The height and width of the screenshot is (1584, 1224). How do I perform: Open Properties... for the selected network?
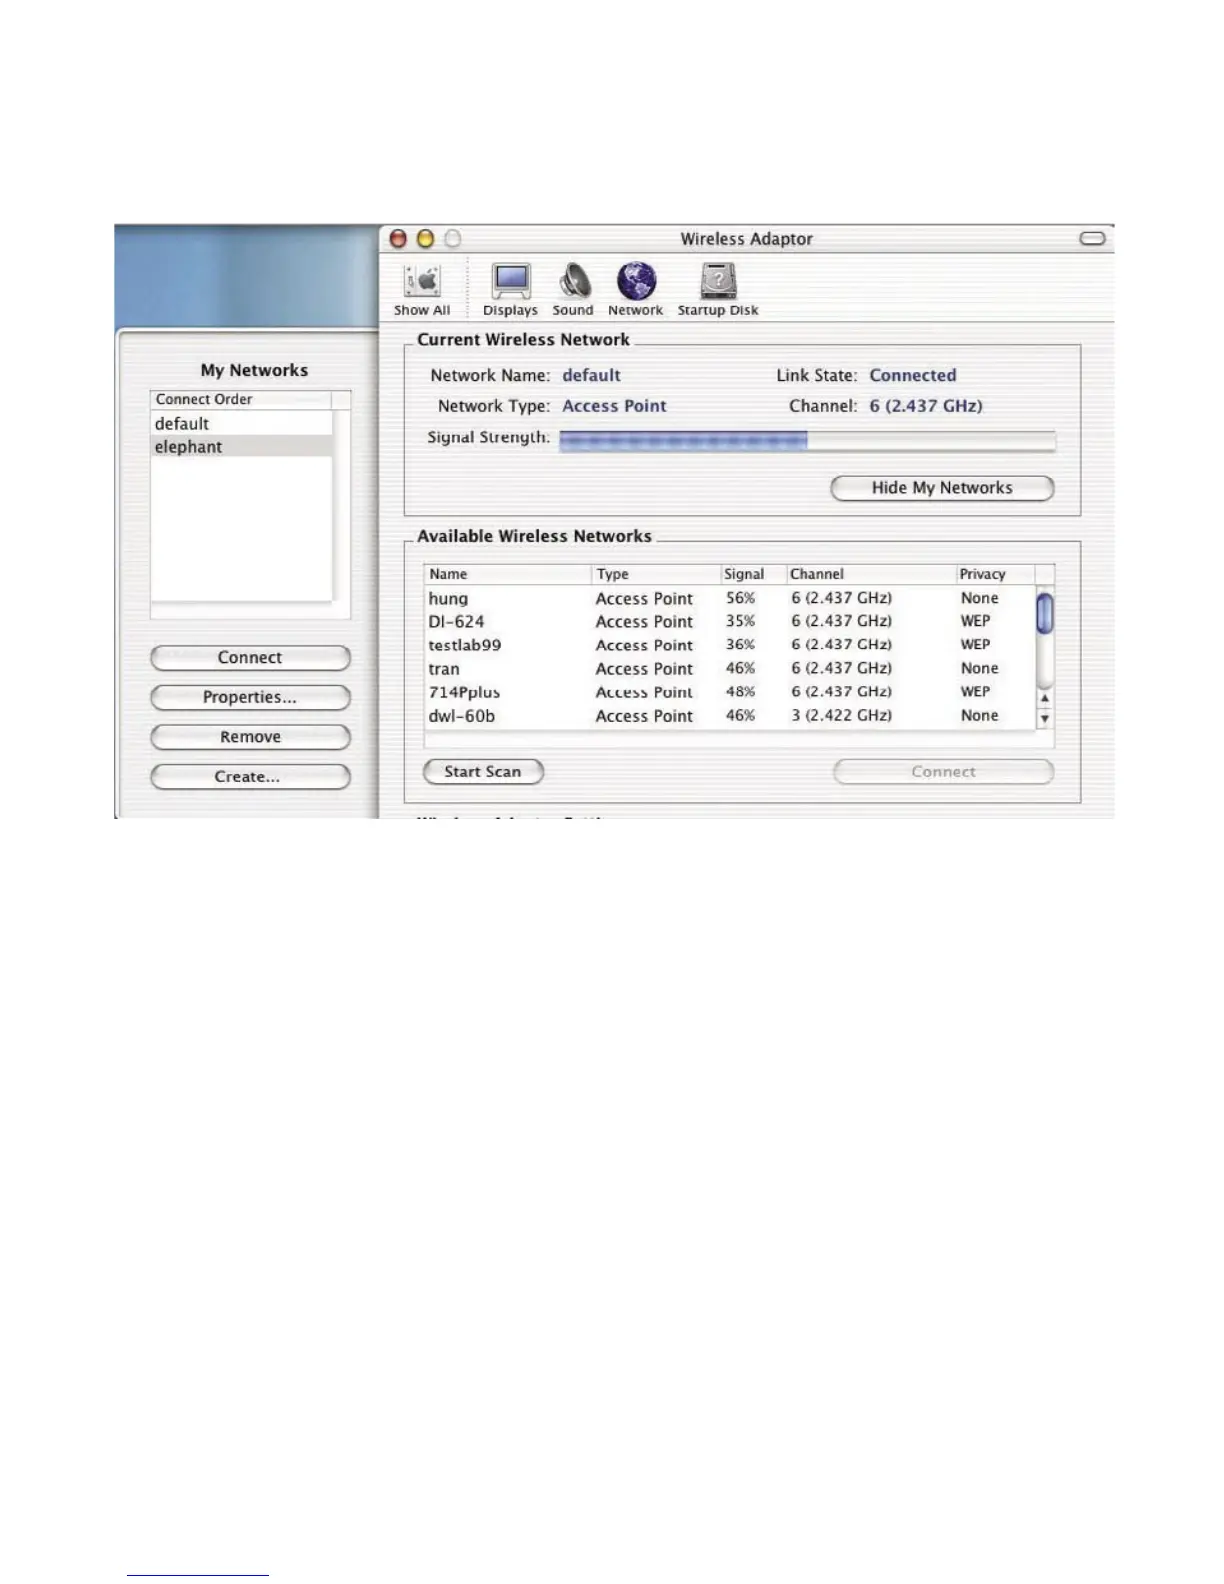click(x=250, y=697)
